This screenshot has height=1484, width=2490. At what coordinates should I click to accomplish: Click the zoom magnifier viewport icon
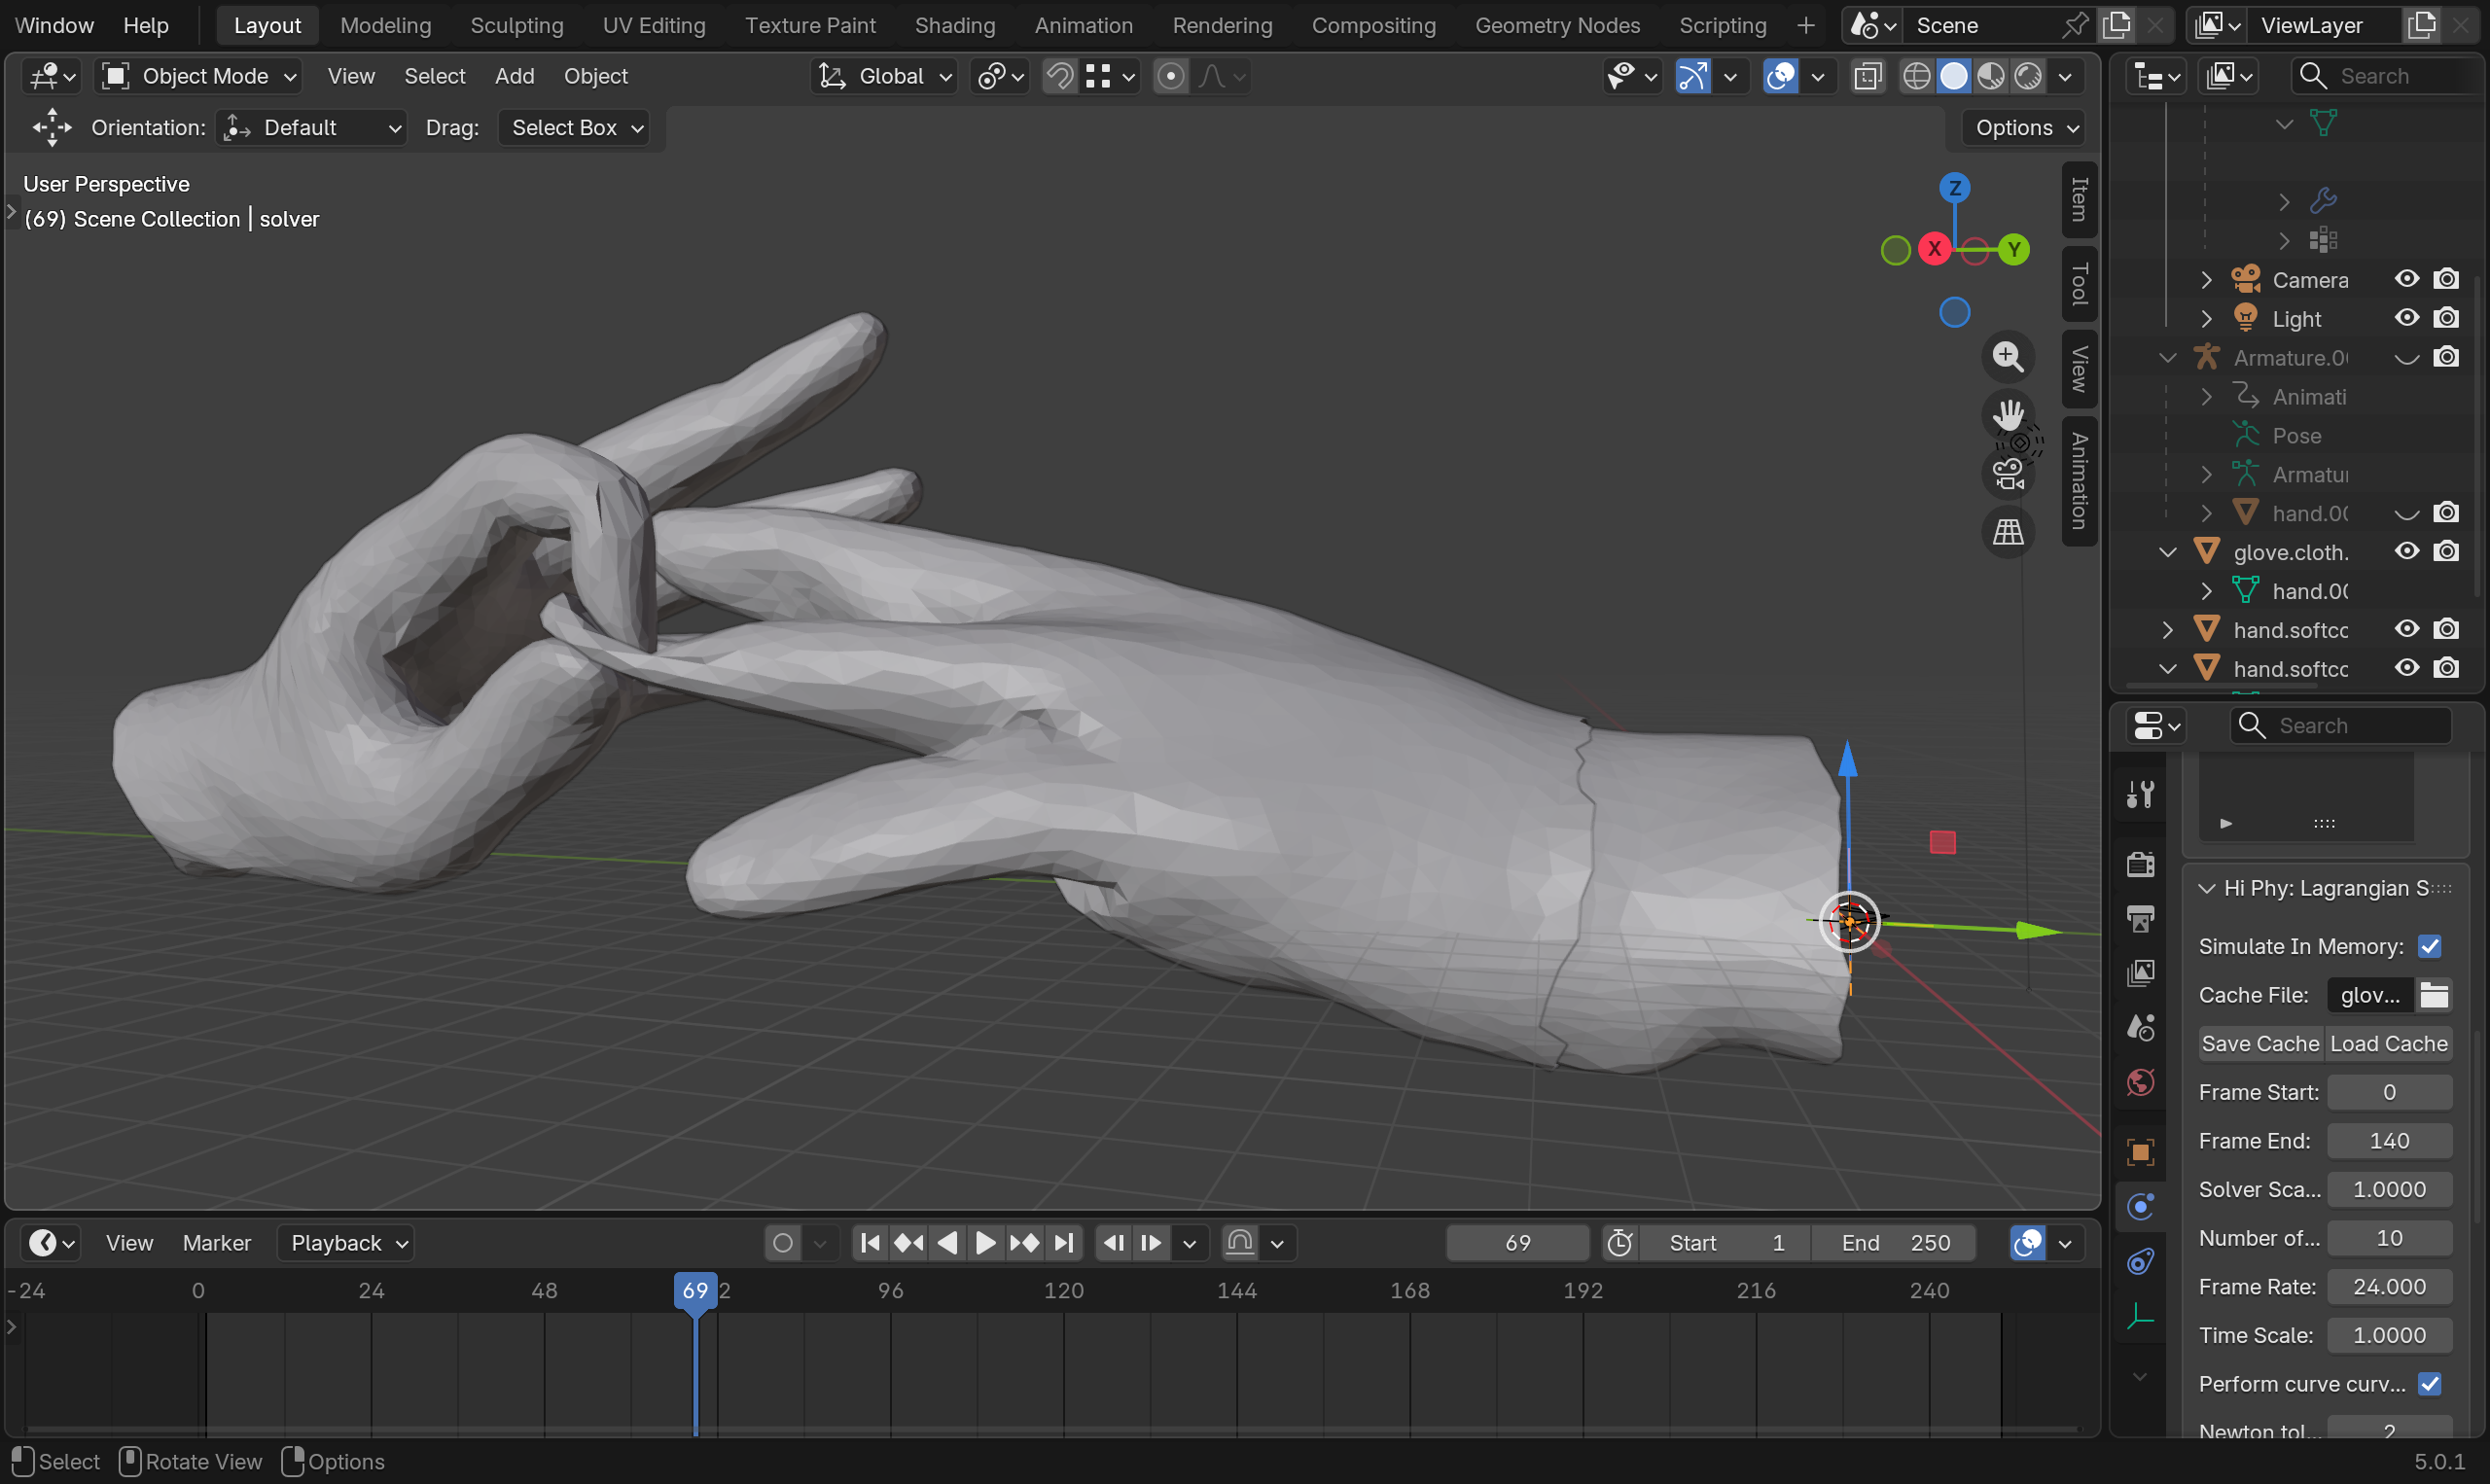pyautogui.click(x=2007, y=357)
